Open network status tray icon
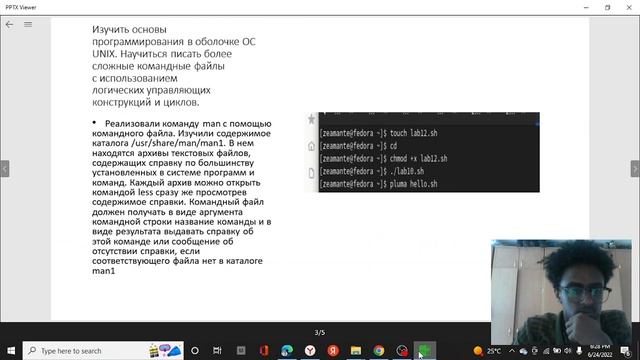The image size is (640, 360). 546,351
